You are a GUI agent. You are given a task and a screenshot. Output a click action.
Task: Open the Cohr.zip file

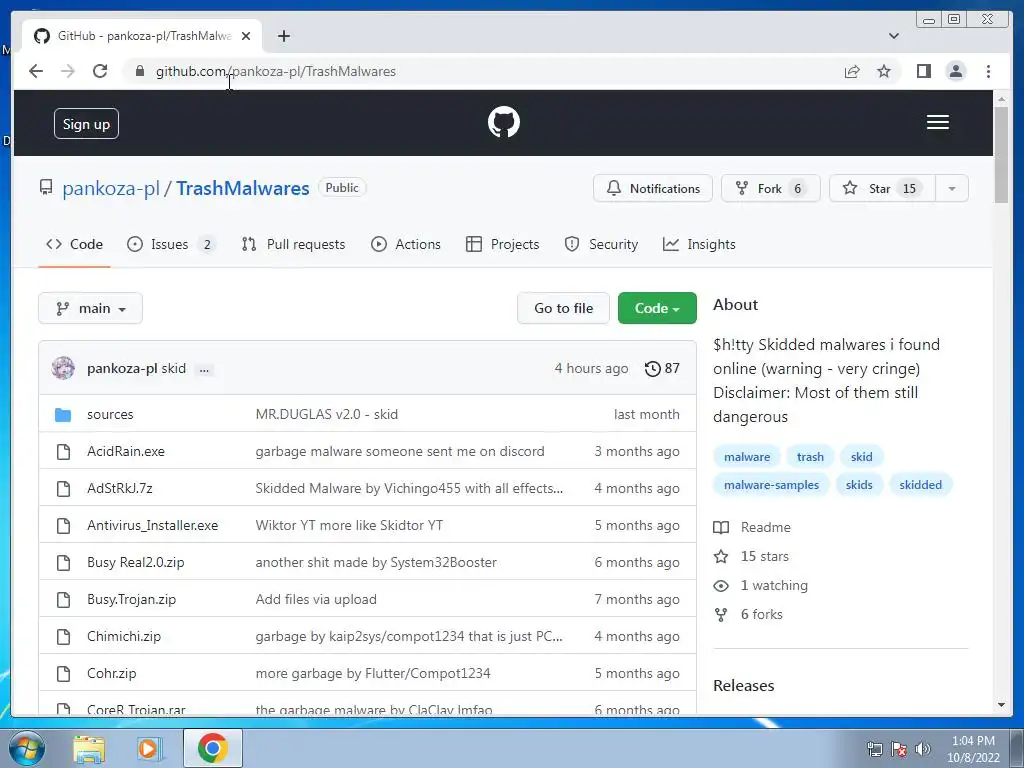[x=112, y=673]
